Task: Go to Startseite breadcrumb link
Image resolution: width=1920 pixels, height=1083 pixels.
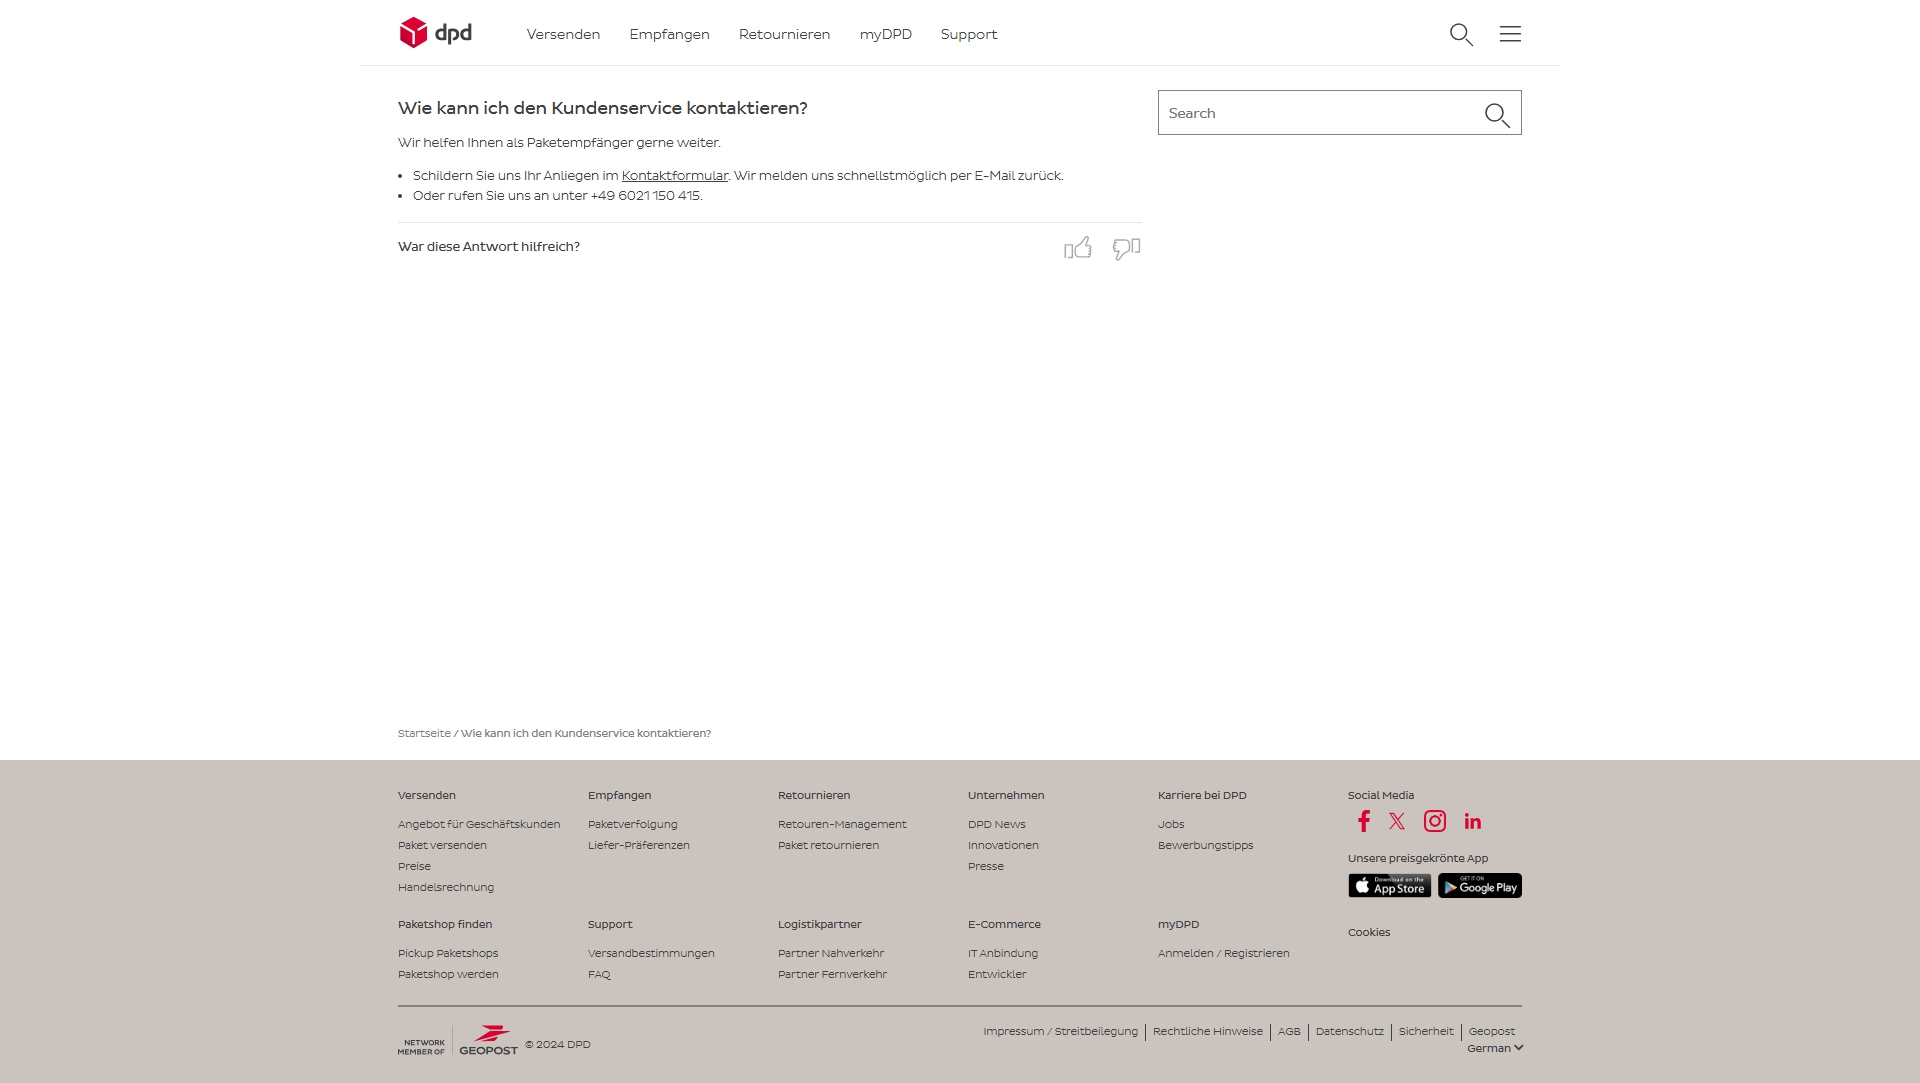Action: (x=424, y=733)
